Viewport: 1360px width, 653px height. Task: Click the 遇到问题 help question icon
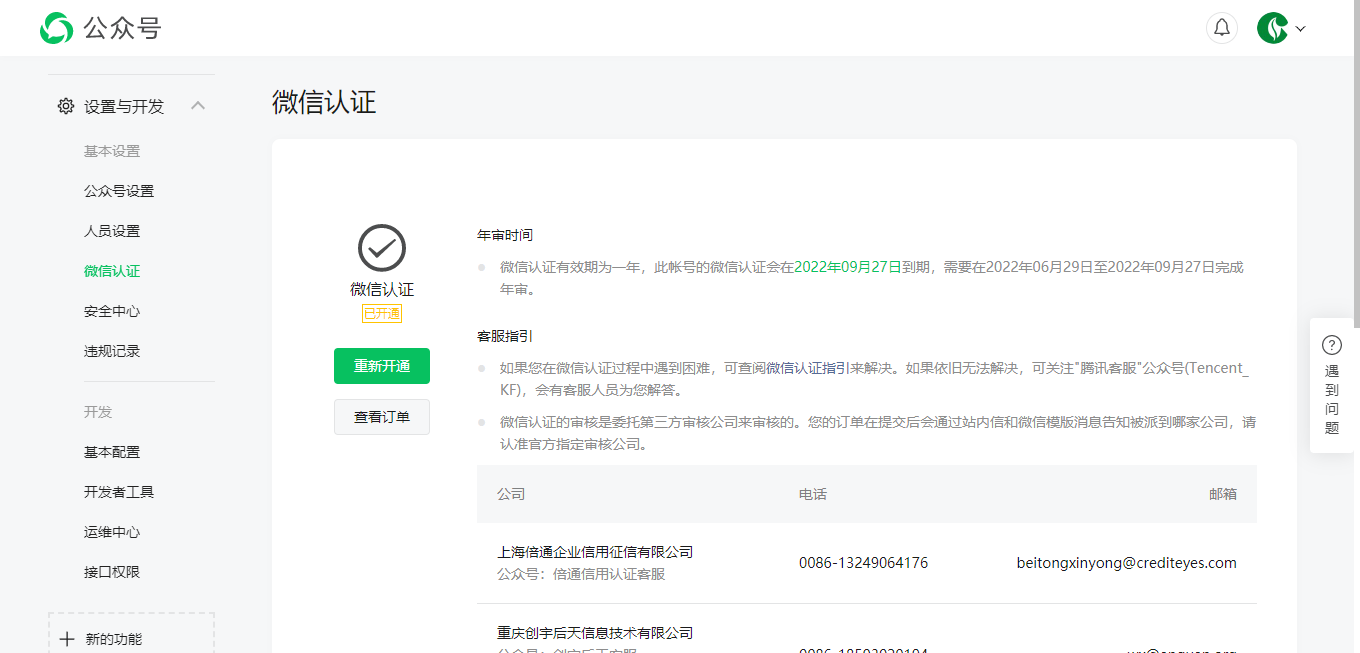point(1332,345)
